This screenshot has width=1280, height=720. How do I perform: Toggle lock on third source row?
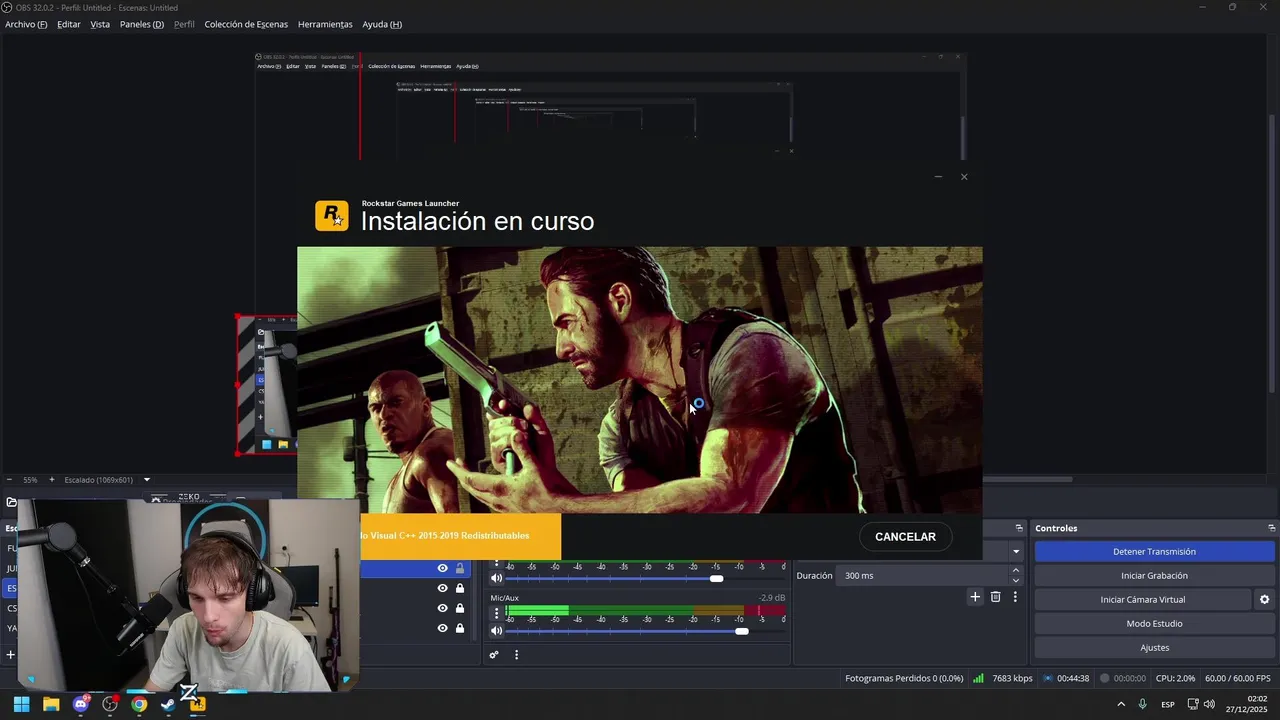pos(460,608)
